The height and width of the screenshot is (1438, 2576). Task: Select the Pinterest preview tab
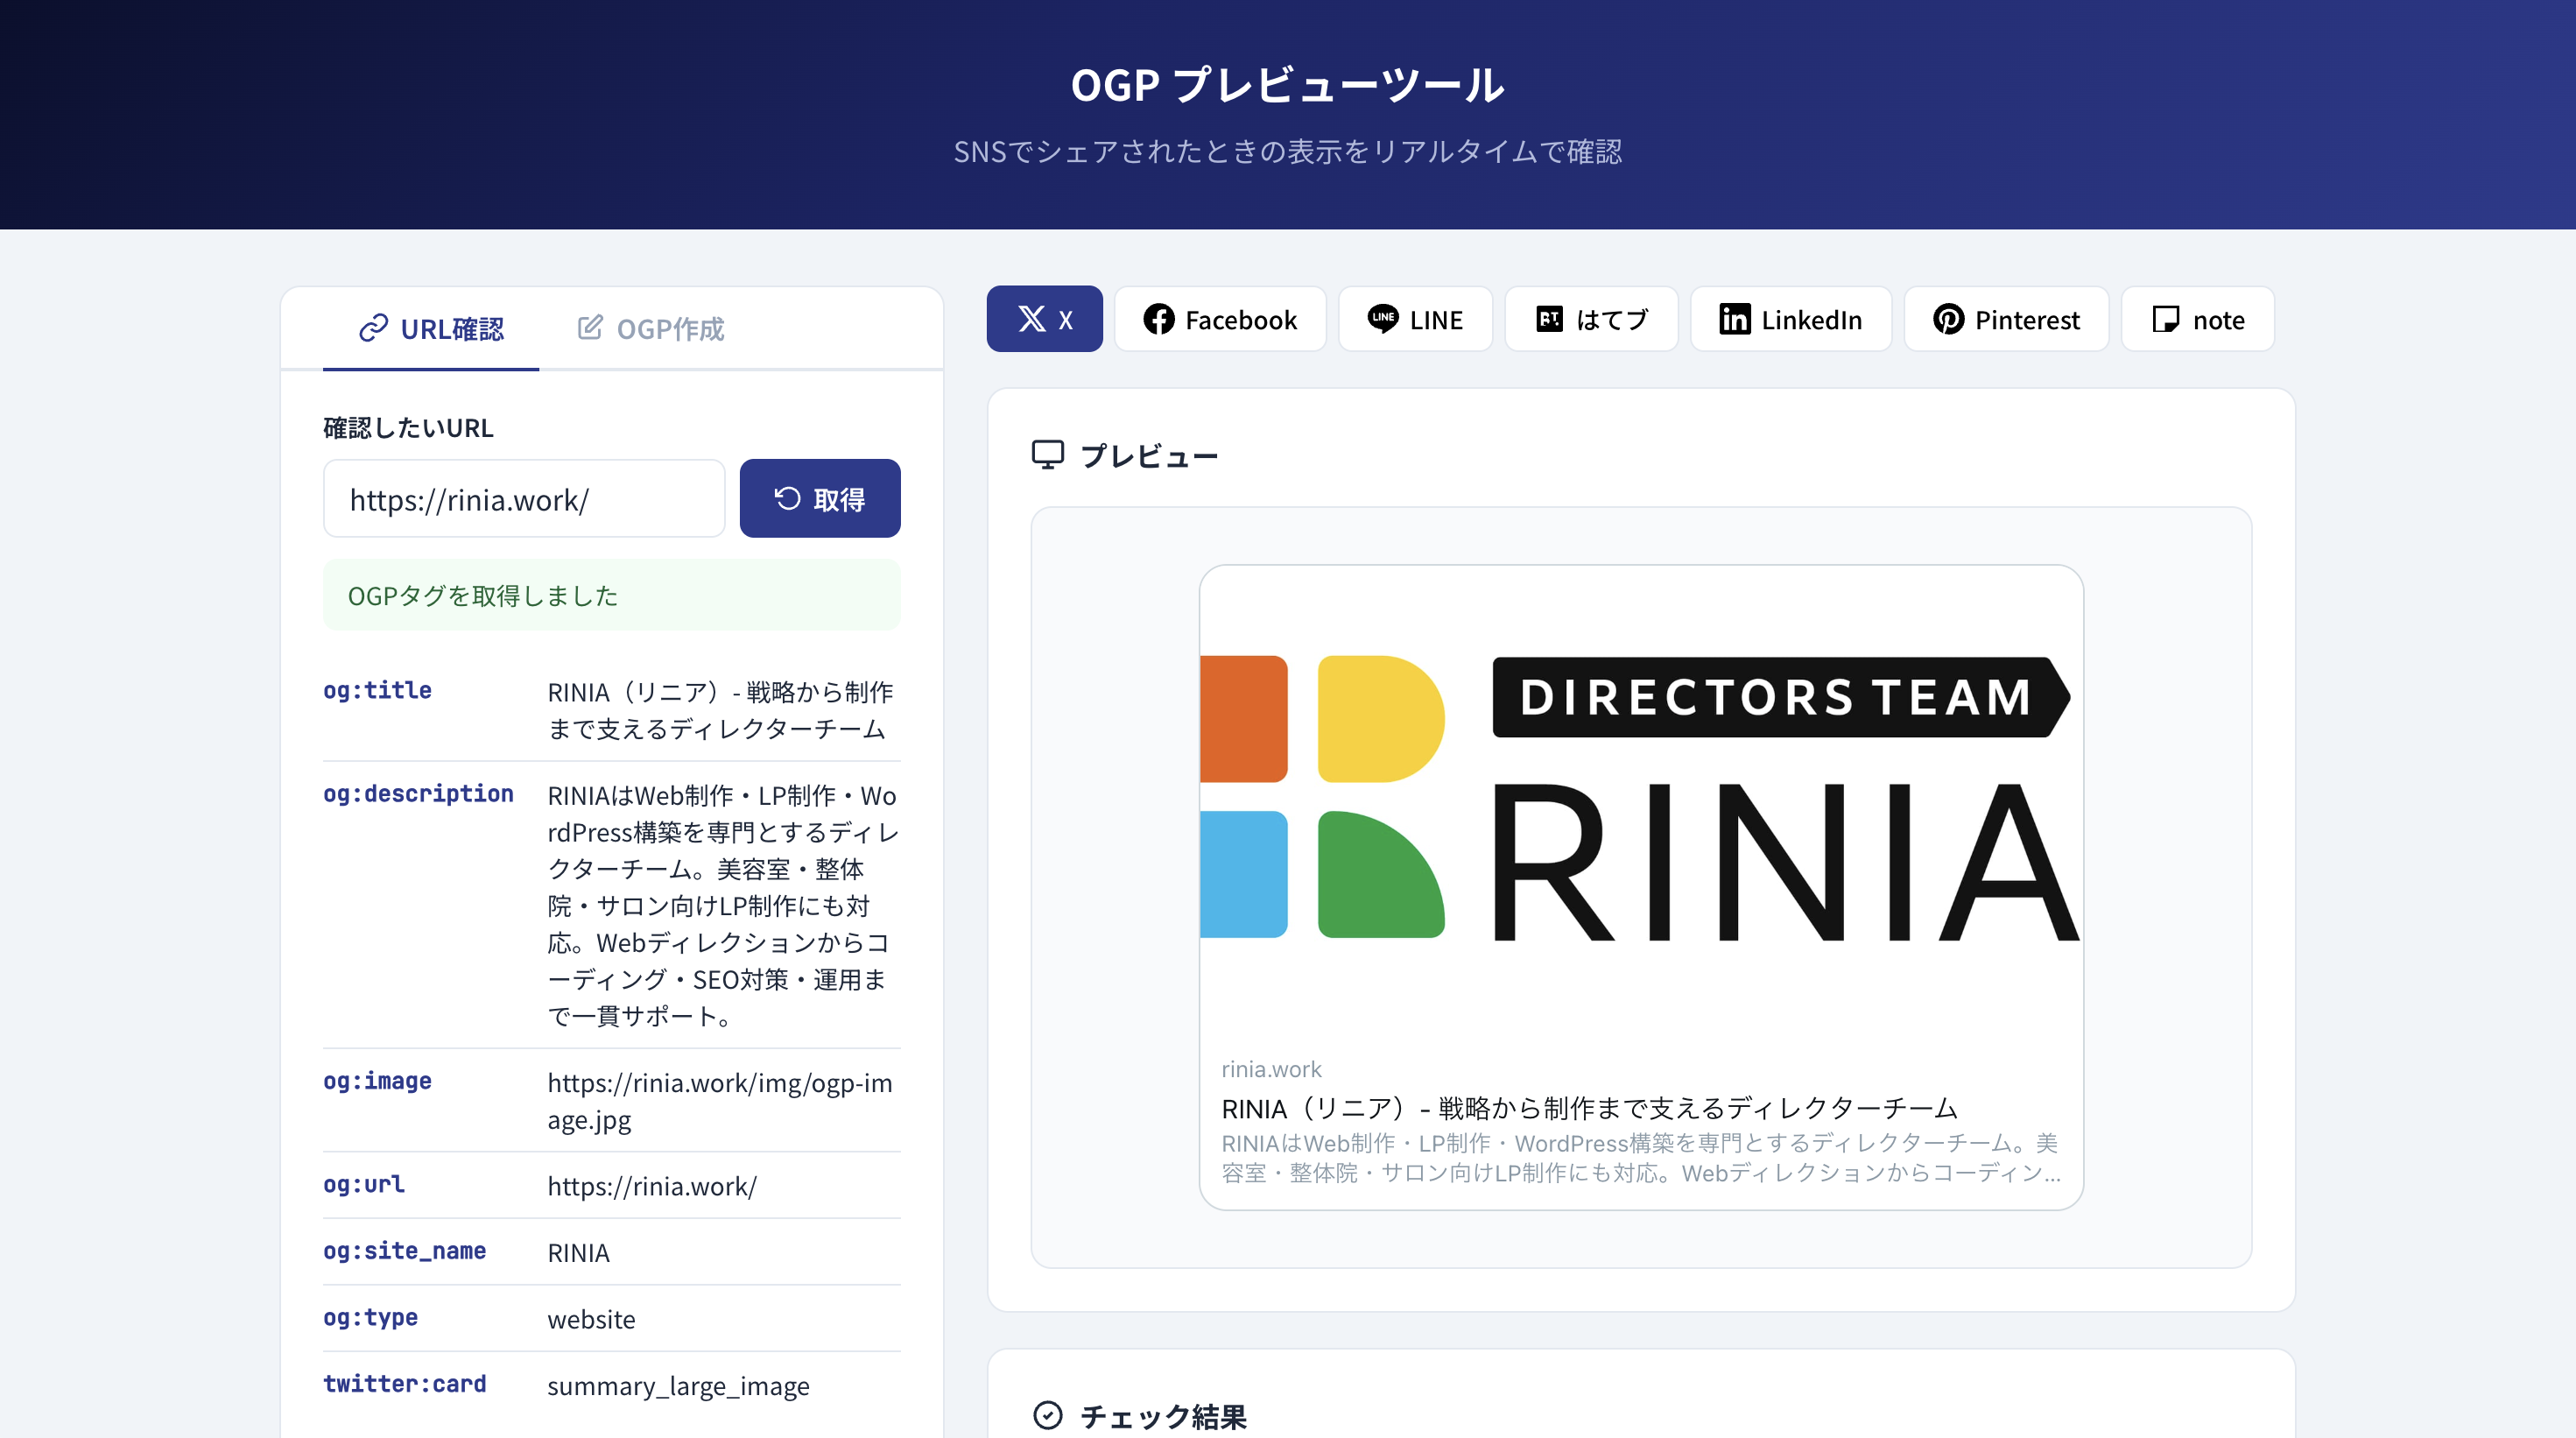point(2006,319)
